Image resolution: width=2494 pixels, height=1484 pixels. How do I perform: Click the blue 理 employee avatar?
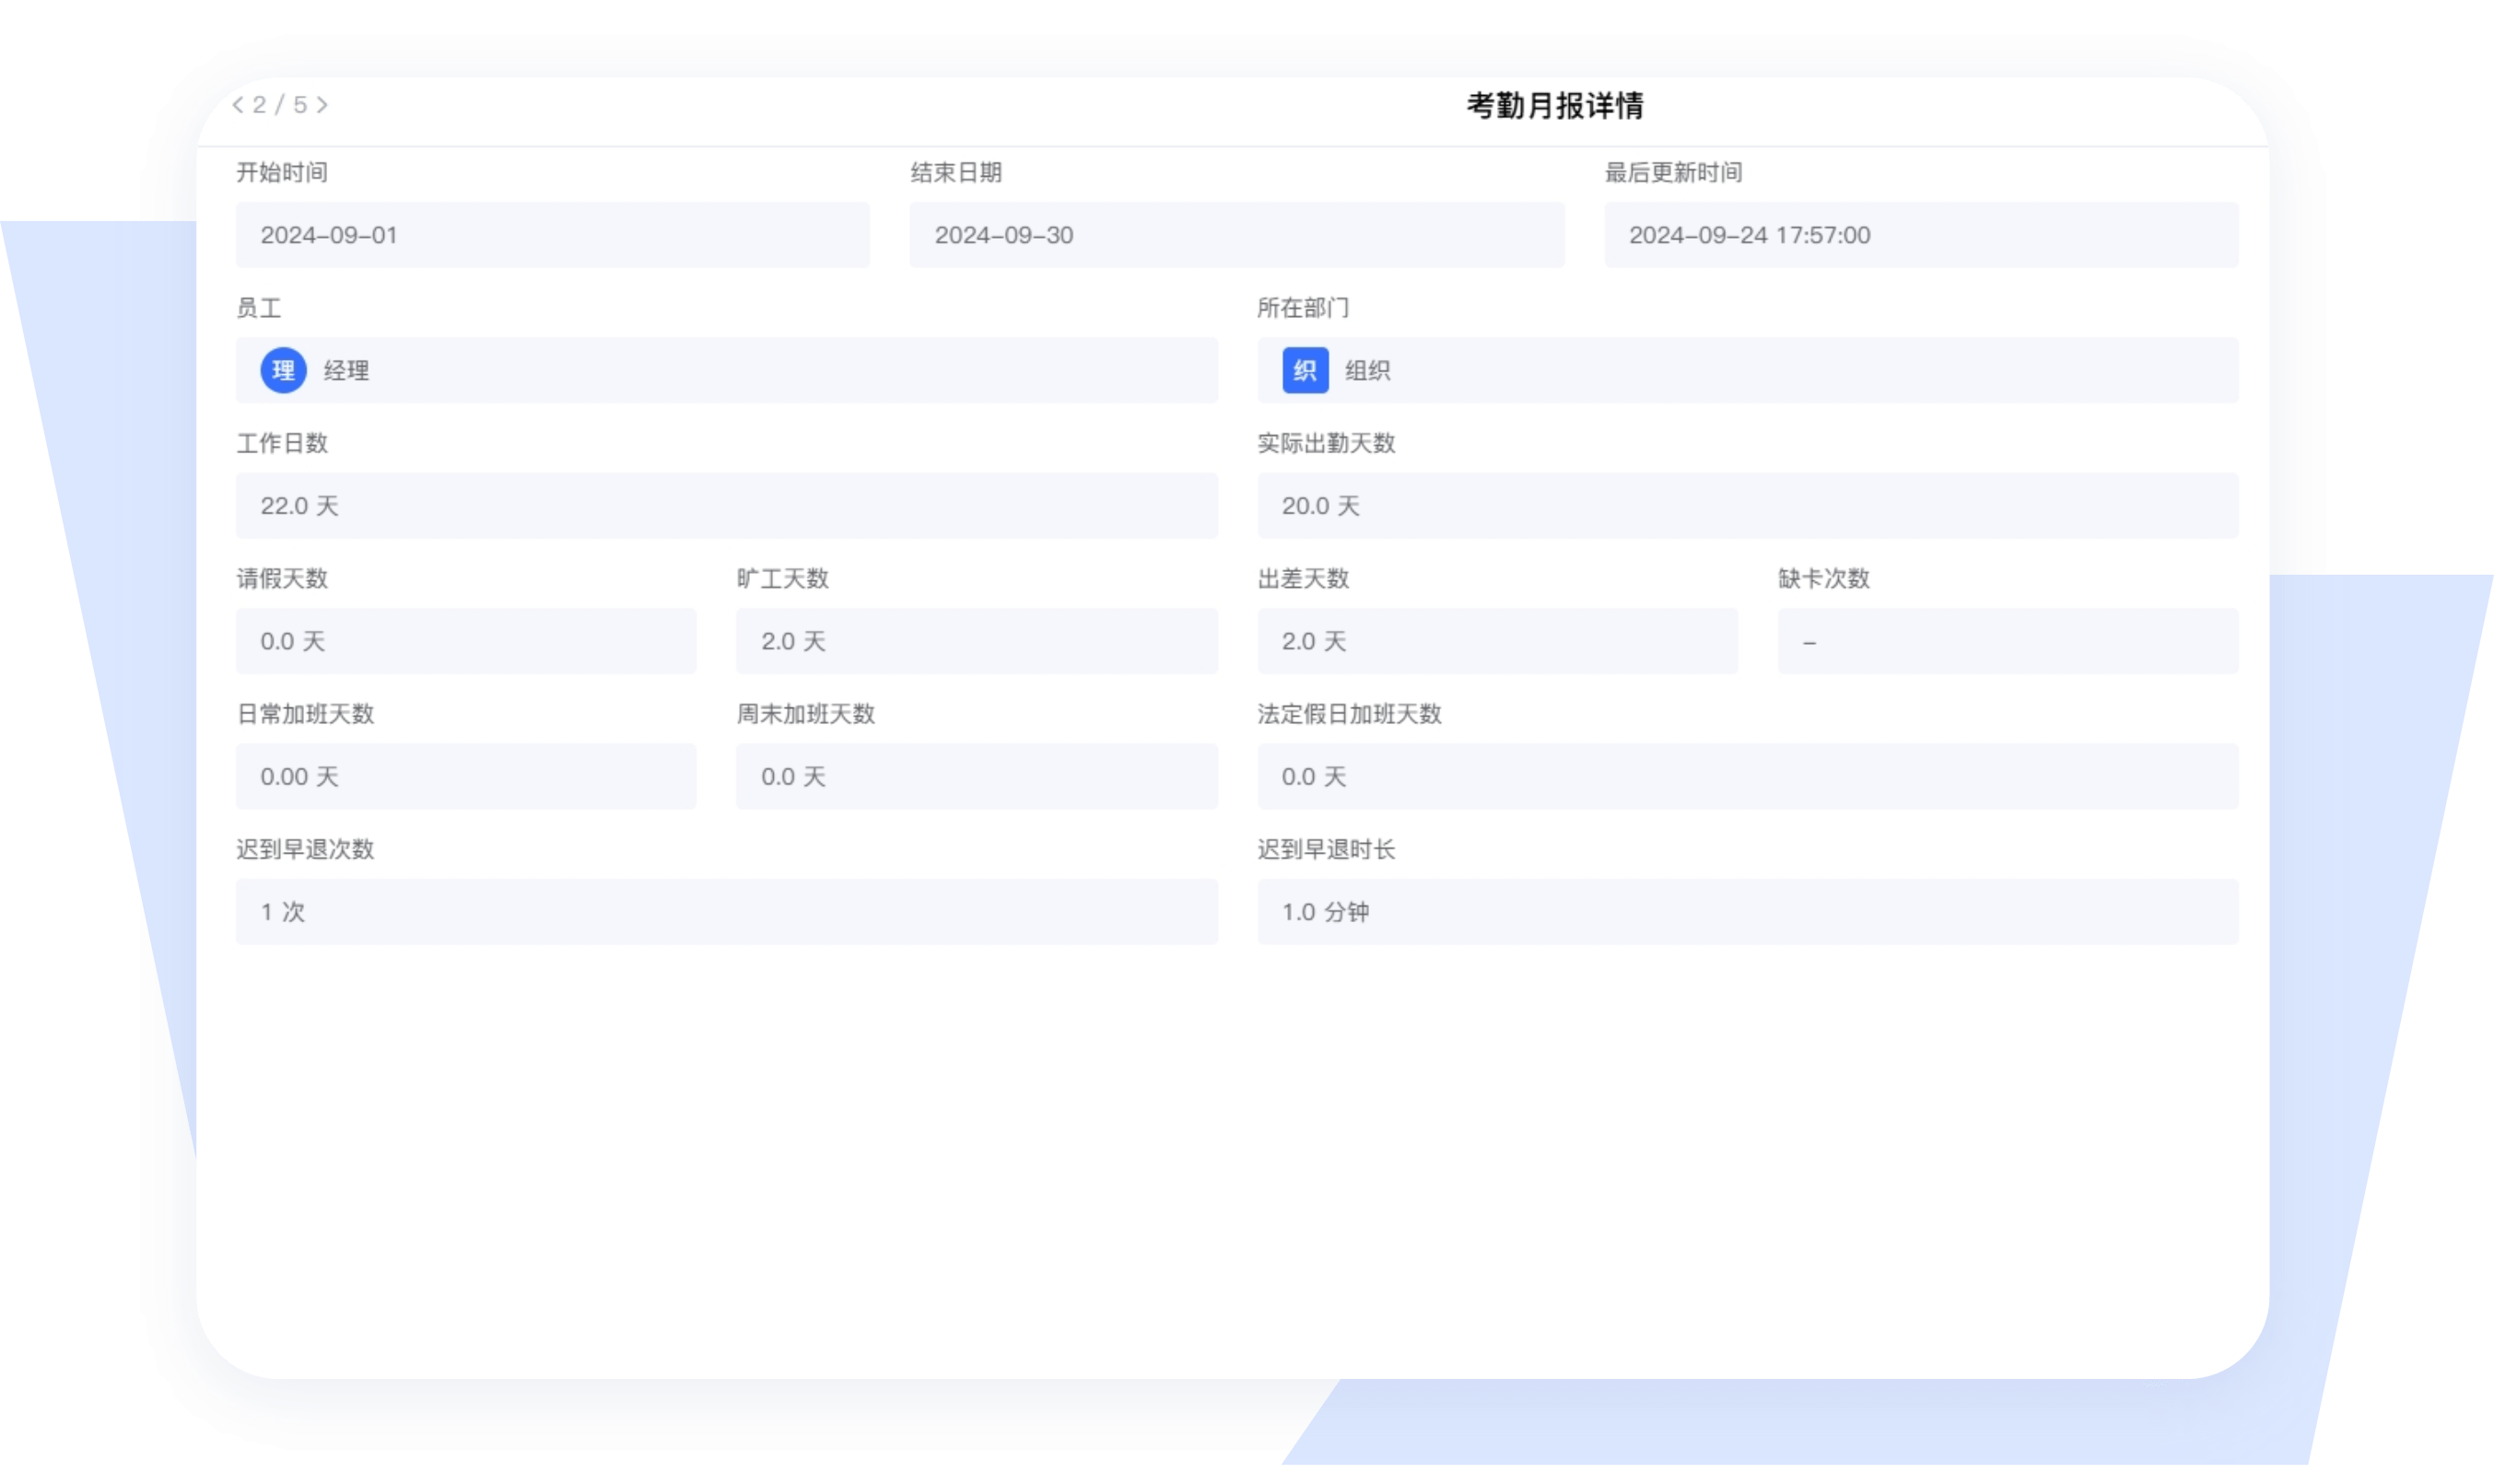point(284,371)
